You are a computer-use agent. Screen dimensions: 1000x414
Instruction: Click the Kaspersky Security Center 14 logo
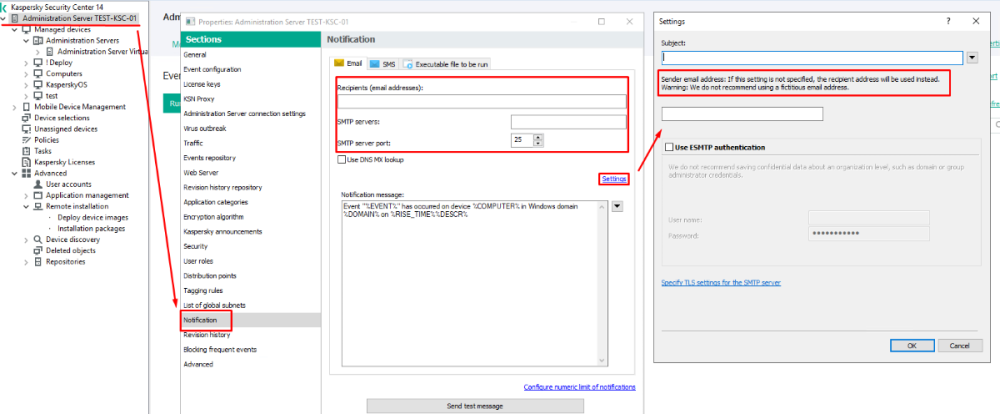point(5,6)
